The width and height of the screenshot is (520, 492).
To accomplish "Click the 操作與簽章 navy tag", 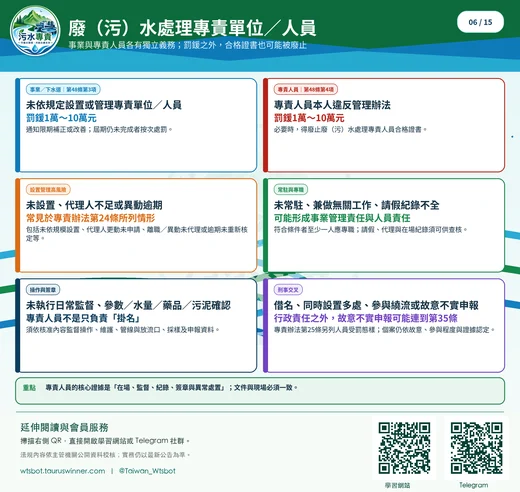I will pos(43,290).
